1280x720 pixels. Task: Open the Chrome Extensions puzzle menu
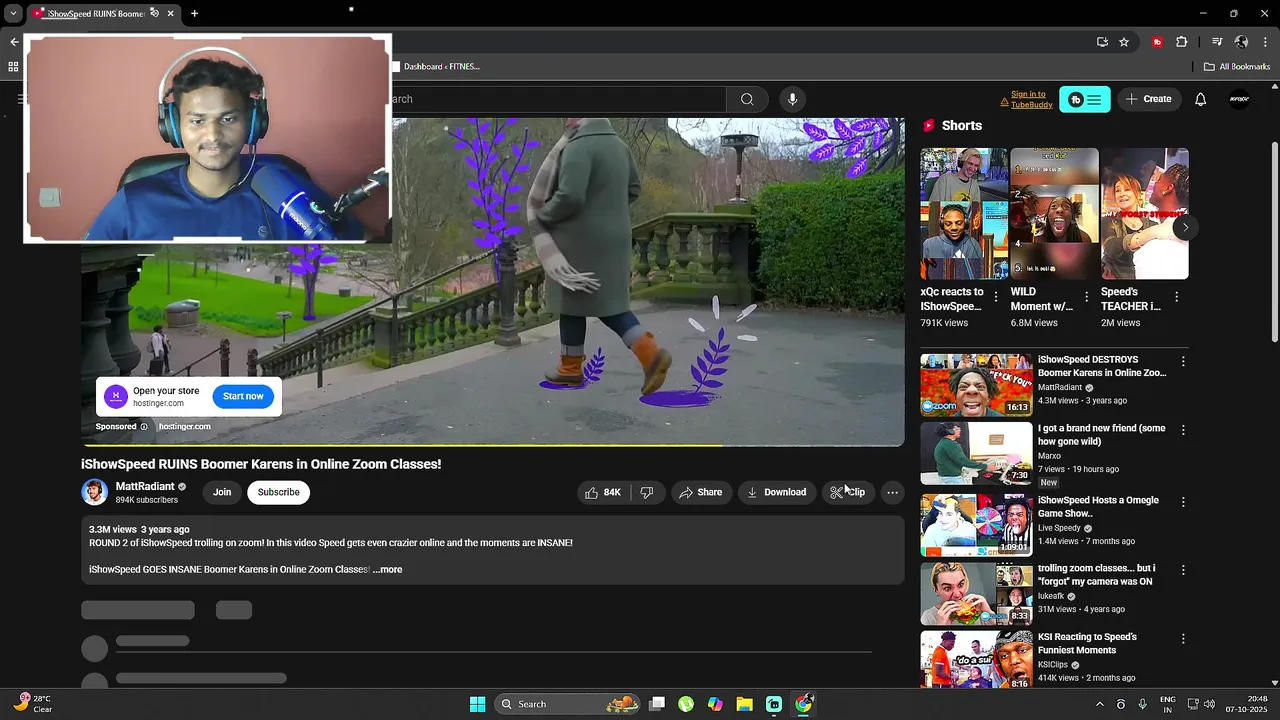[1181, 42]
